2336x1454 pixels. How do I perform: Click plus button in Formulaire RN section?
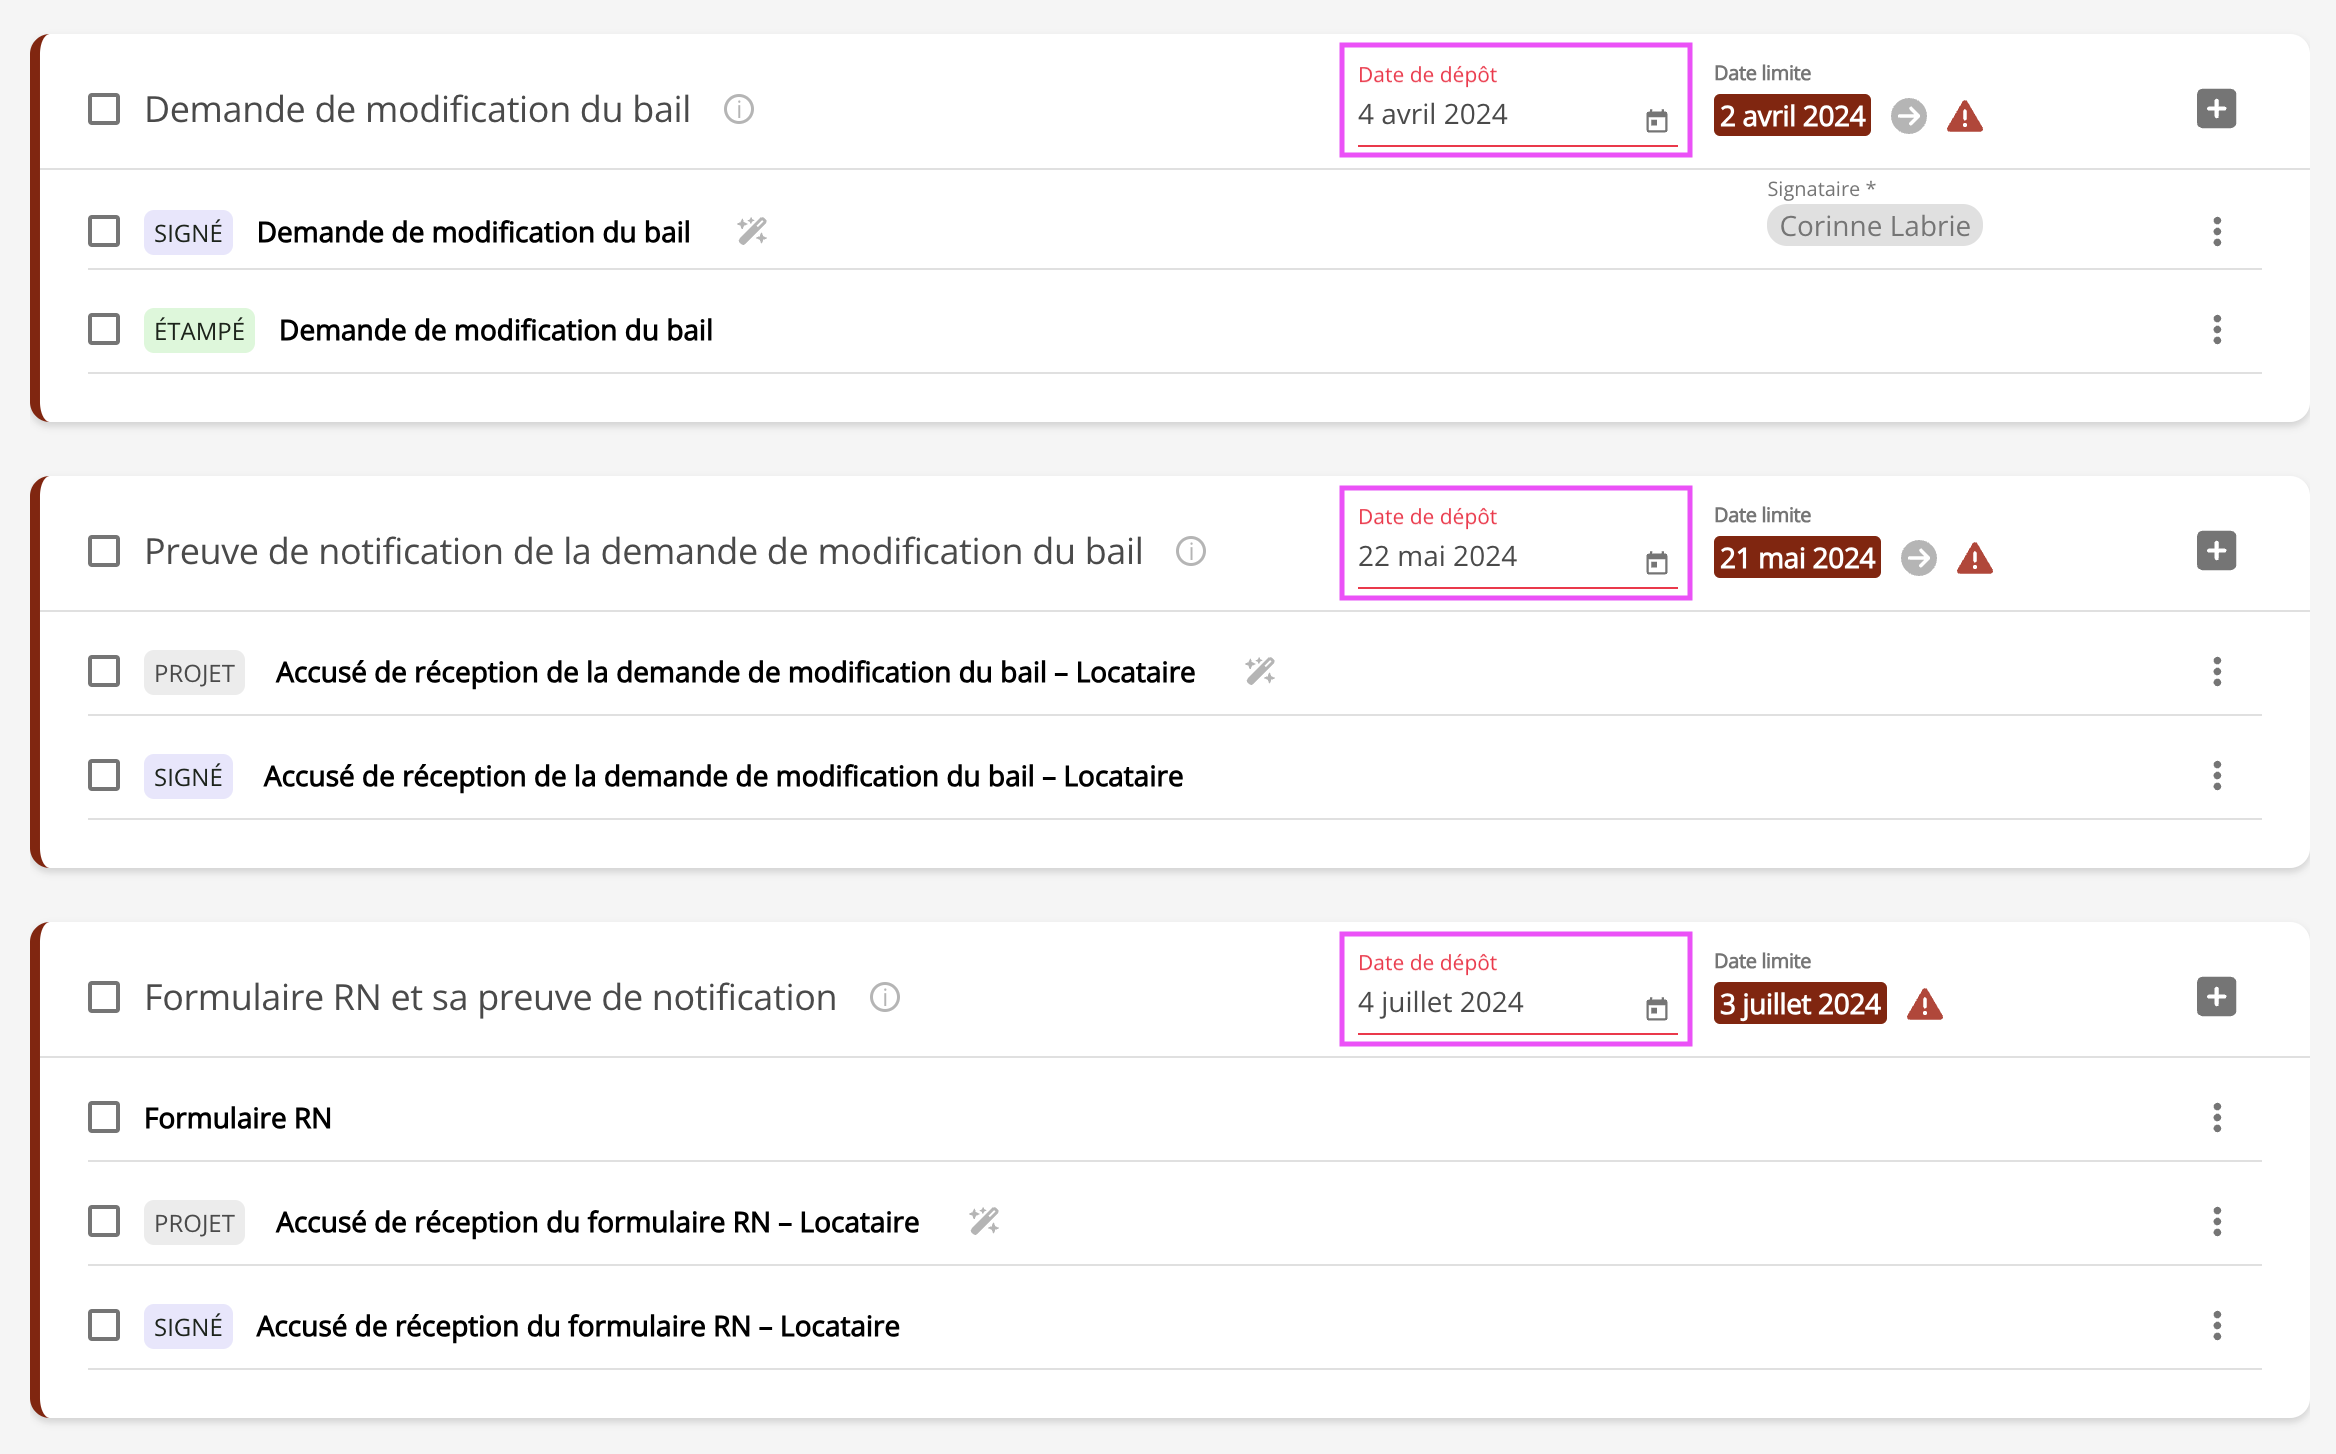(2216, 997)
